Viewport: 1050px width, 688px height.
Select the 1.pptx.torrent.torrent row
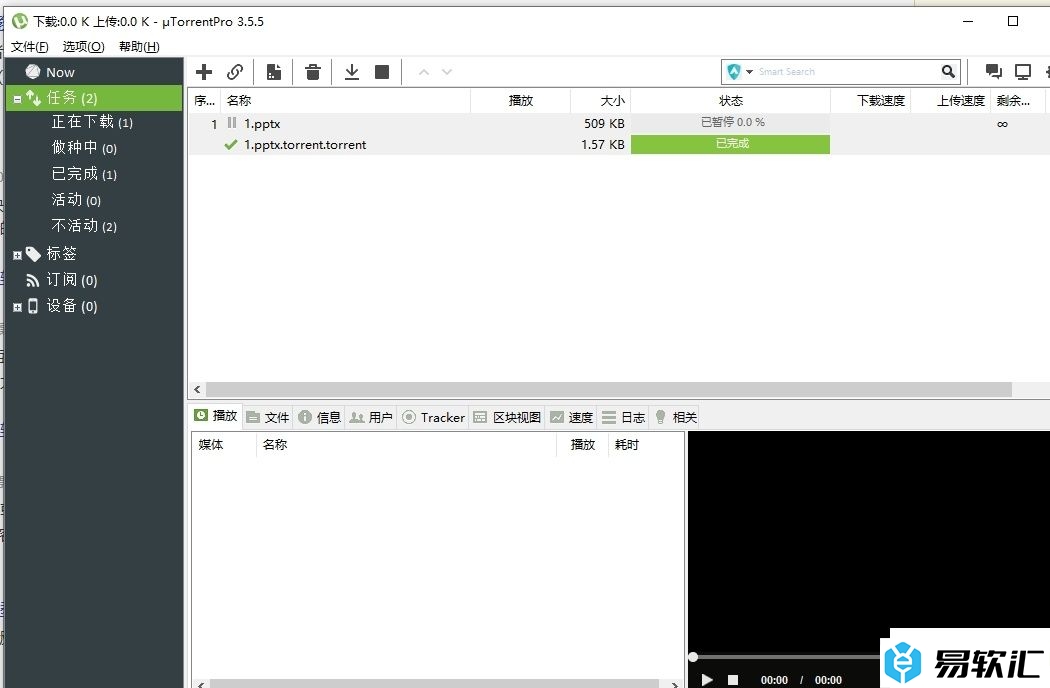619,144
